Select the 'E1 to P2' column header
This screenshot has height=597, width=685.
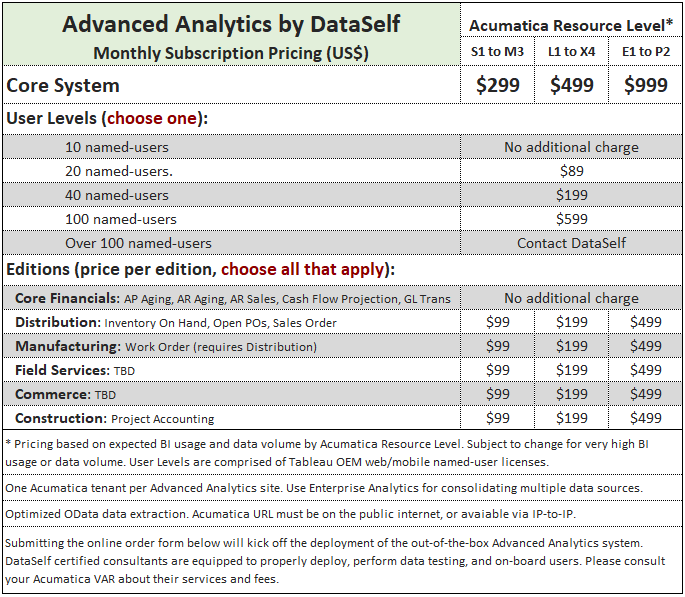pyautogui.click(x=646, y=52)
